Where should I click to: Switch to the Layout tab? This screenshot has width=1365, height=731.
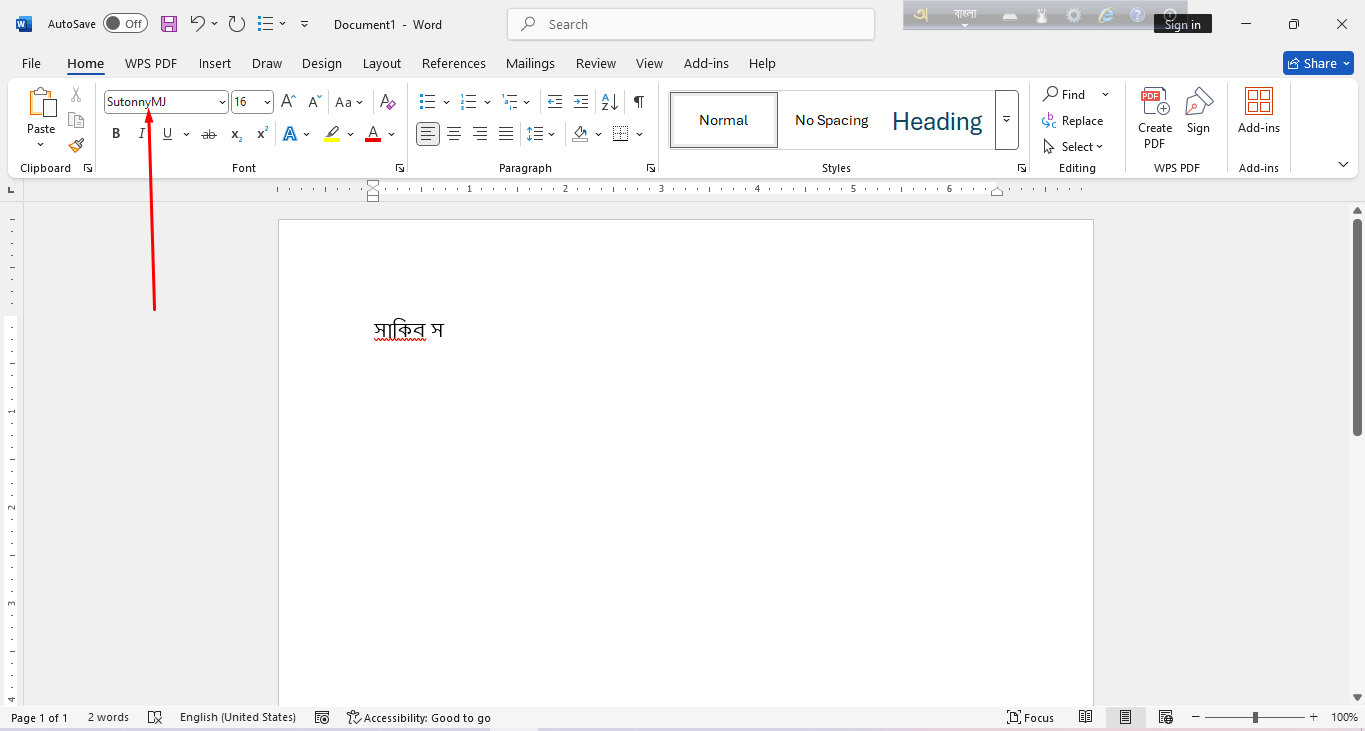click(x=381, y=63)
